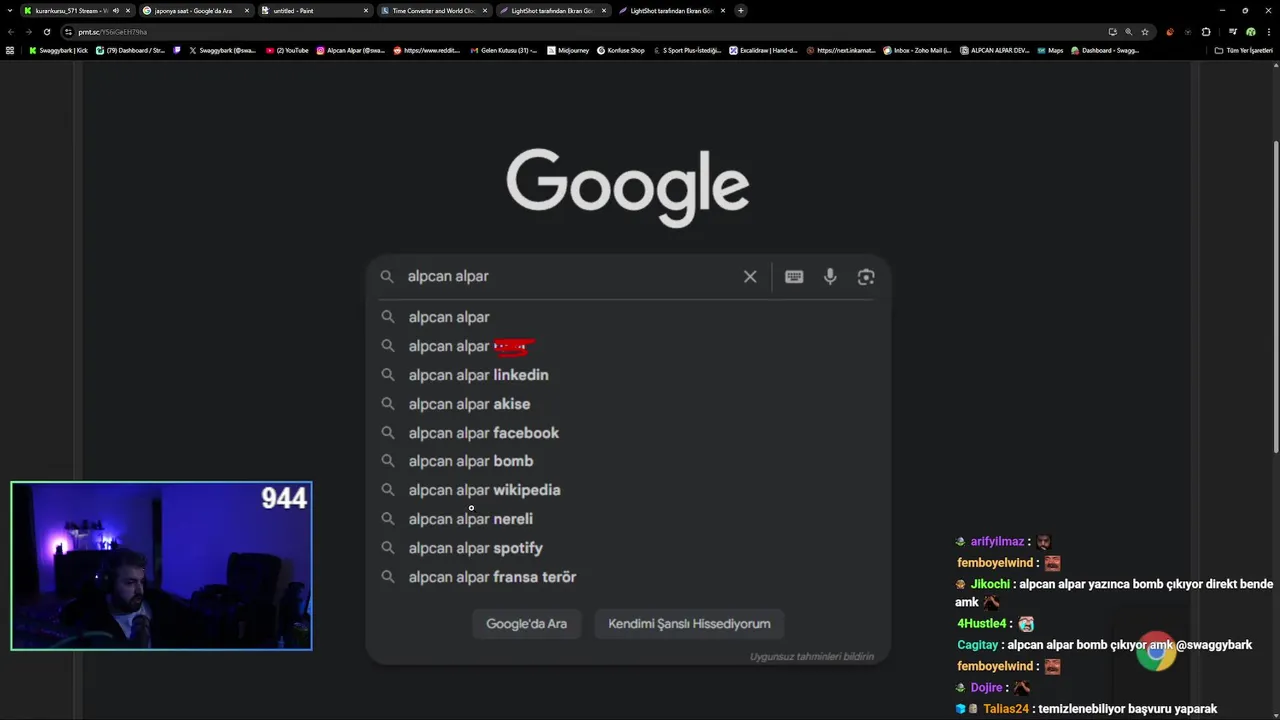Select suggestion 'alpcan alpar wikipedia'

pos(628,490)
